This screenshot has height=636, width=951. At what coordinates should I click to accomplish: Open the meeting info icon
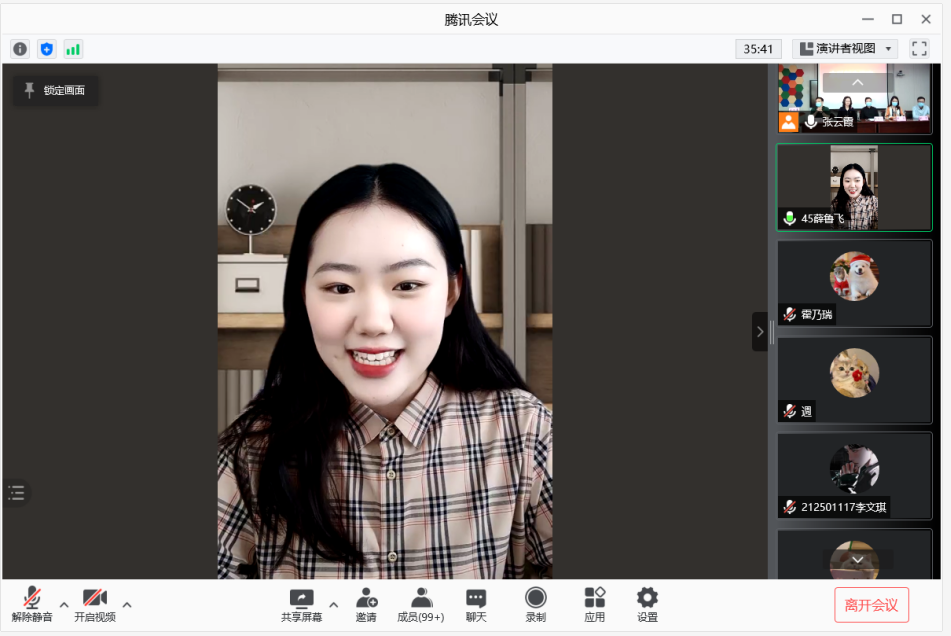pos(20,49)
